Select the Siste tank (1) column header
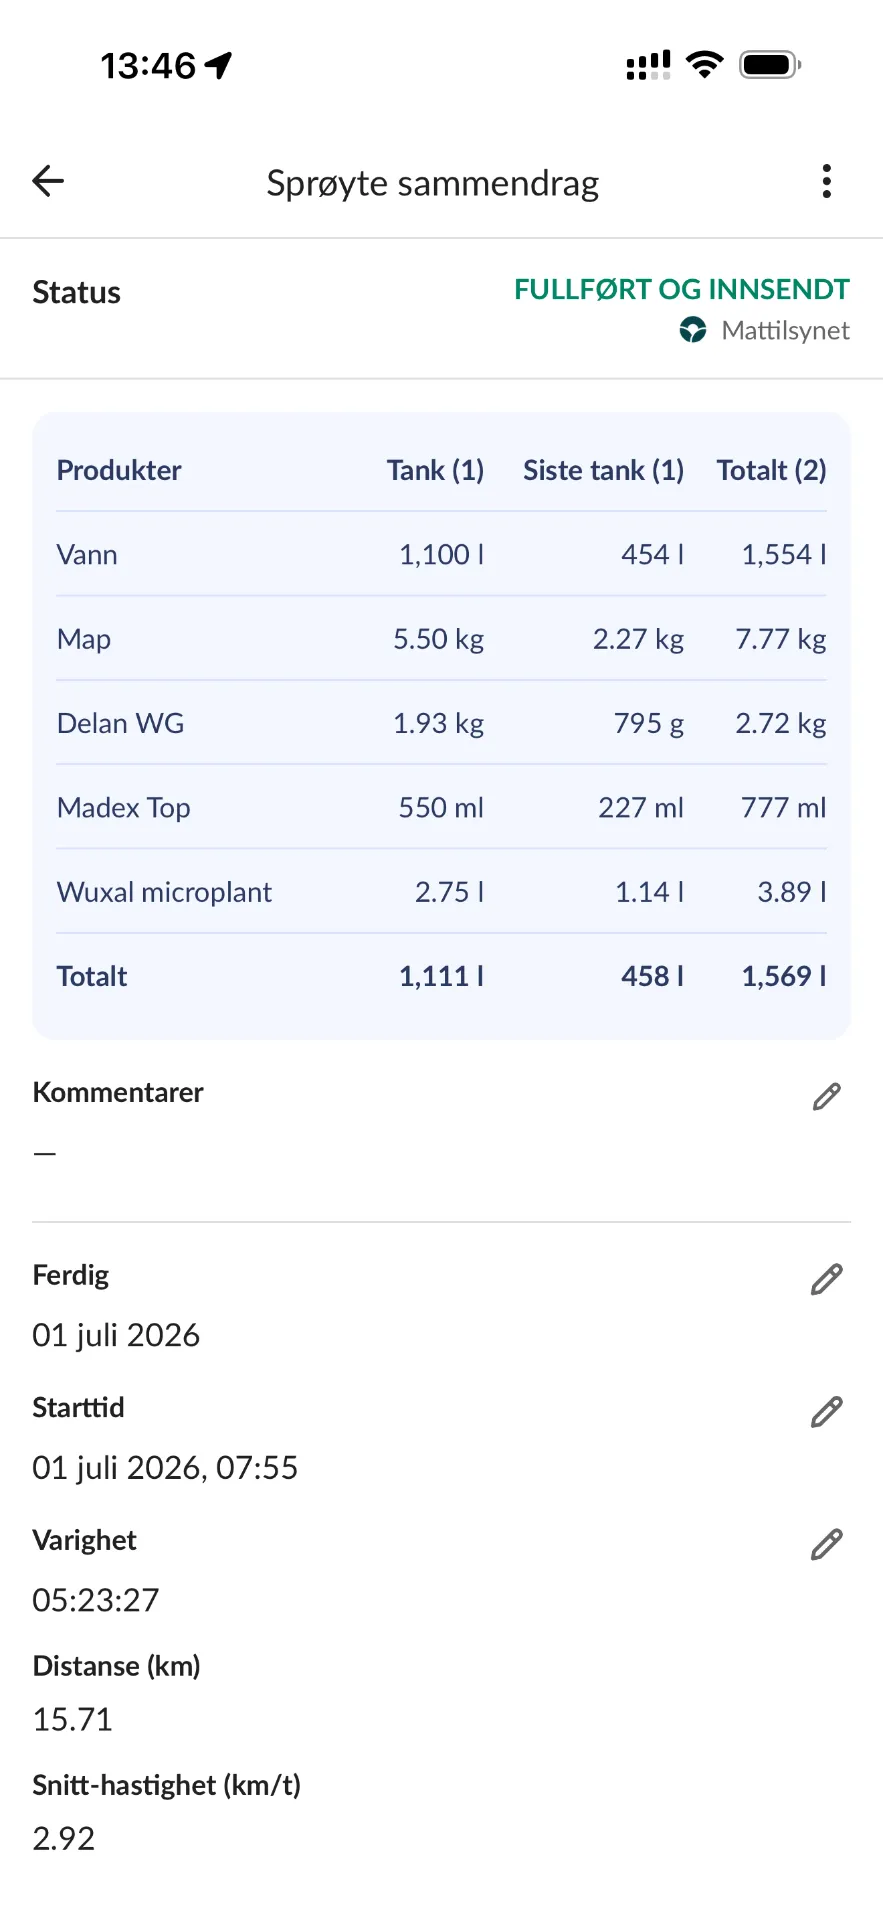 (x=603, y=470)
